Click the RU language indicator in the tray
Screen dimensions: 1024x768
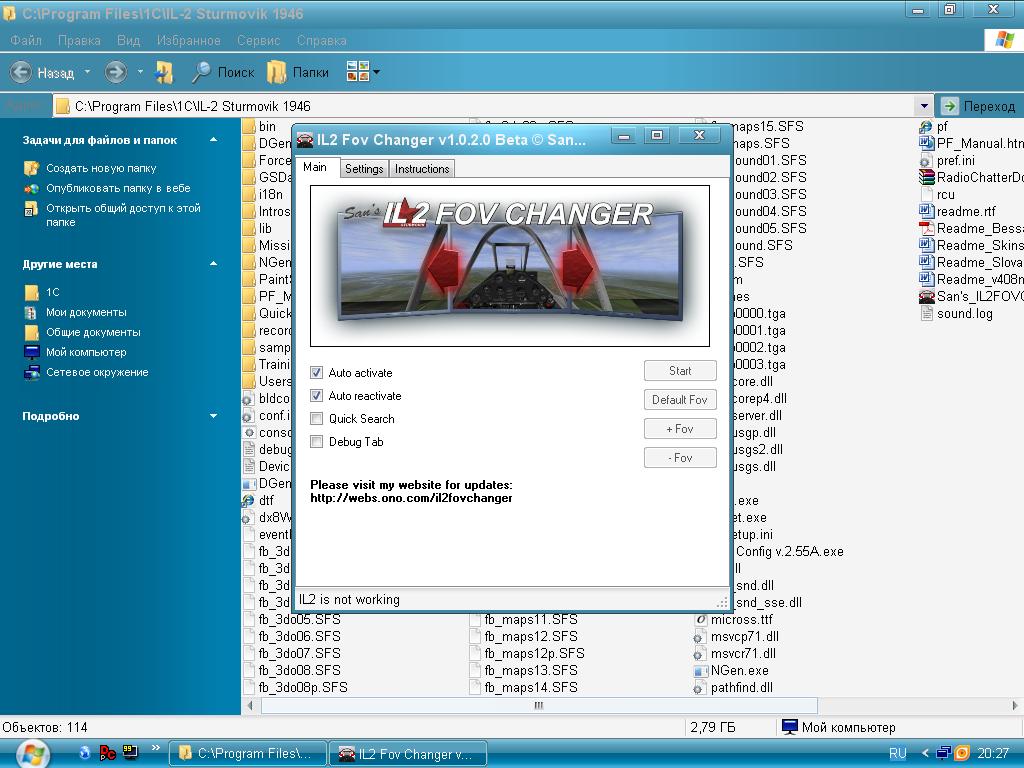(x=898, y=753)
